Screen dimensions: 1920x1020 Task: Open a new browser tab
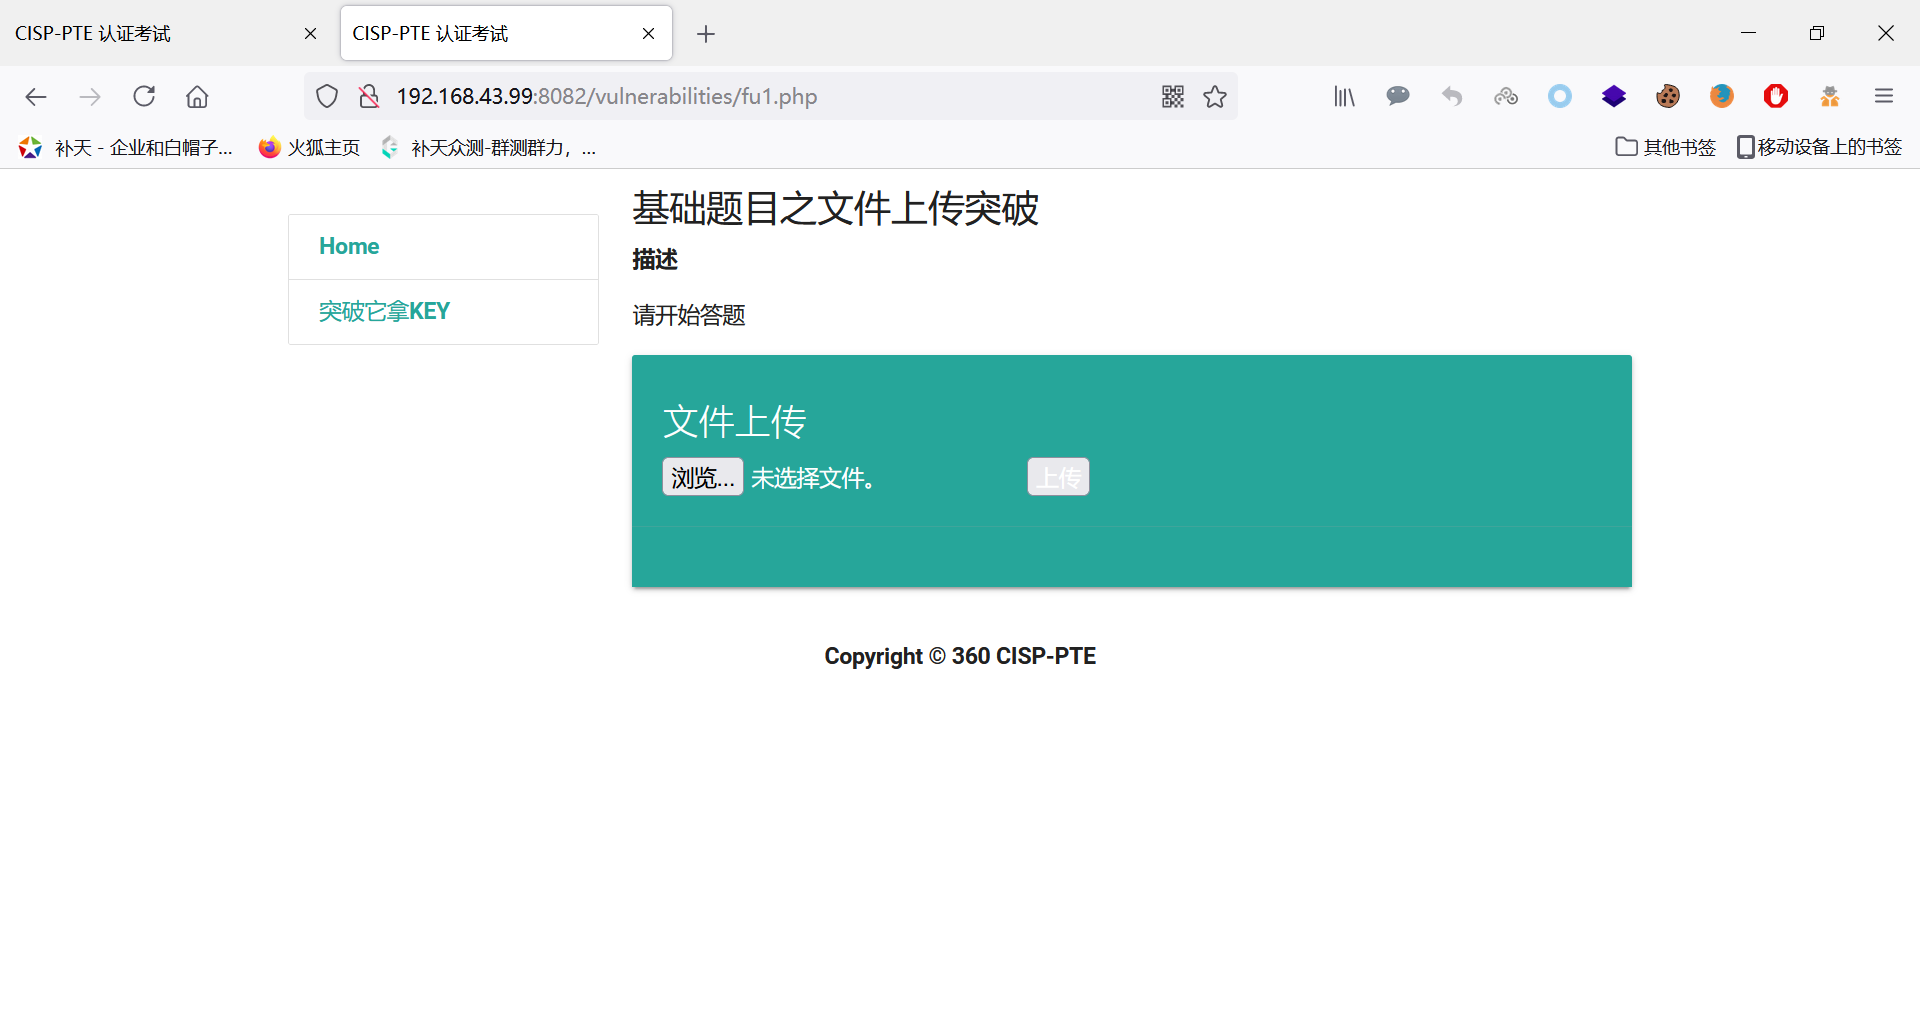coord(706,34)
